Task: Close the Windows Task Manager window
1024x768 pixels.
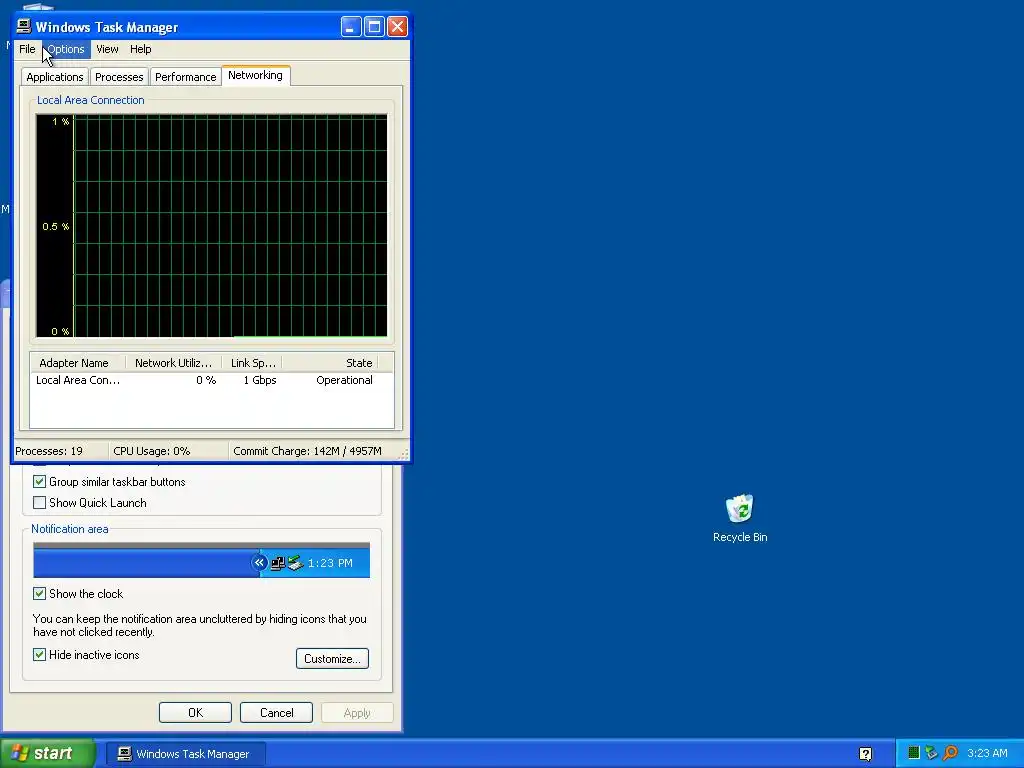Action: click(x=397, y=27)
